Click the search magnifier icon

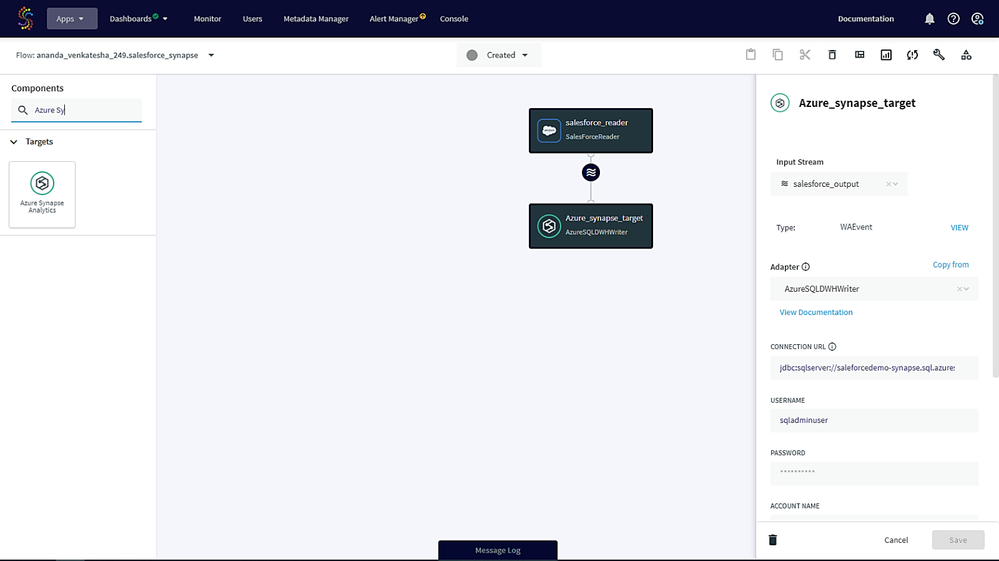(x=22, y=110)
